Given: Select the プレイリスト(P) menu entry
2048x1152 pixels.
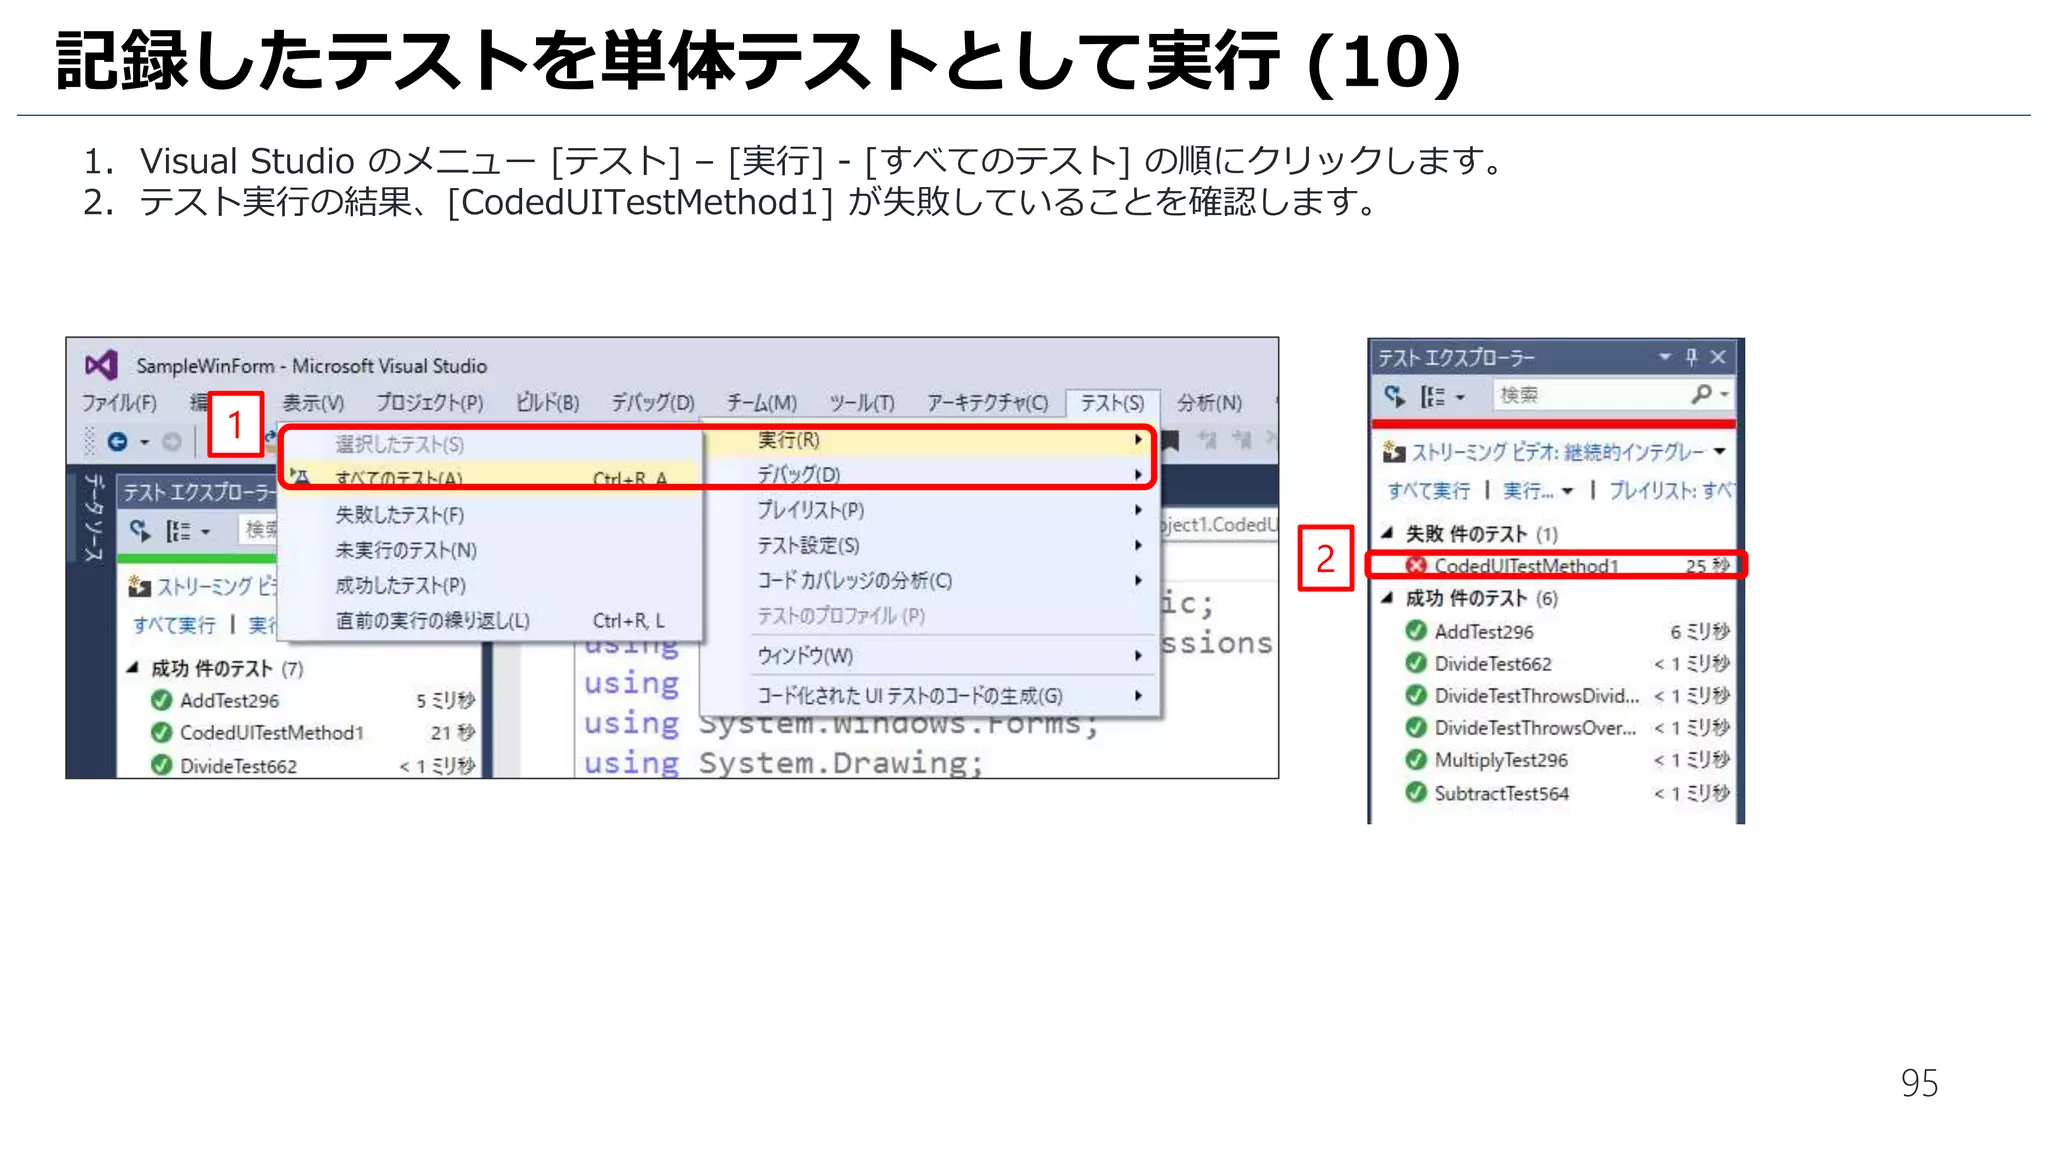Looking at the screenshot, I should tap(930, 510).
